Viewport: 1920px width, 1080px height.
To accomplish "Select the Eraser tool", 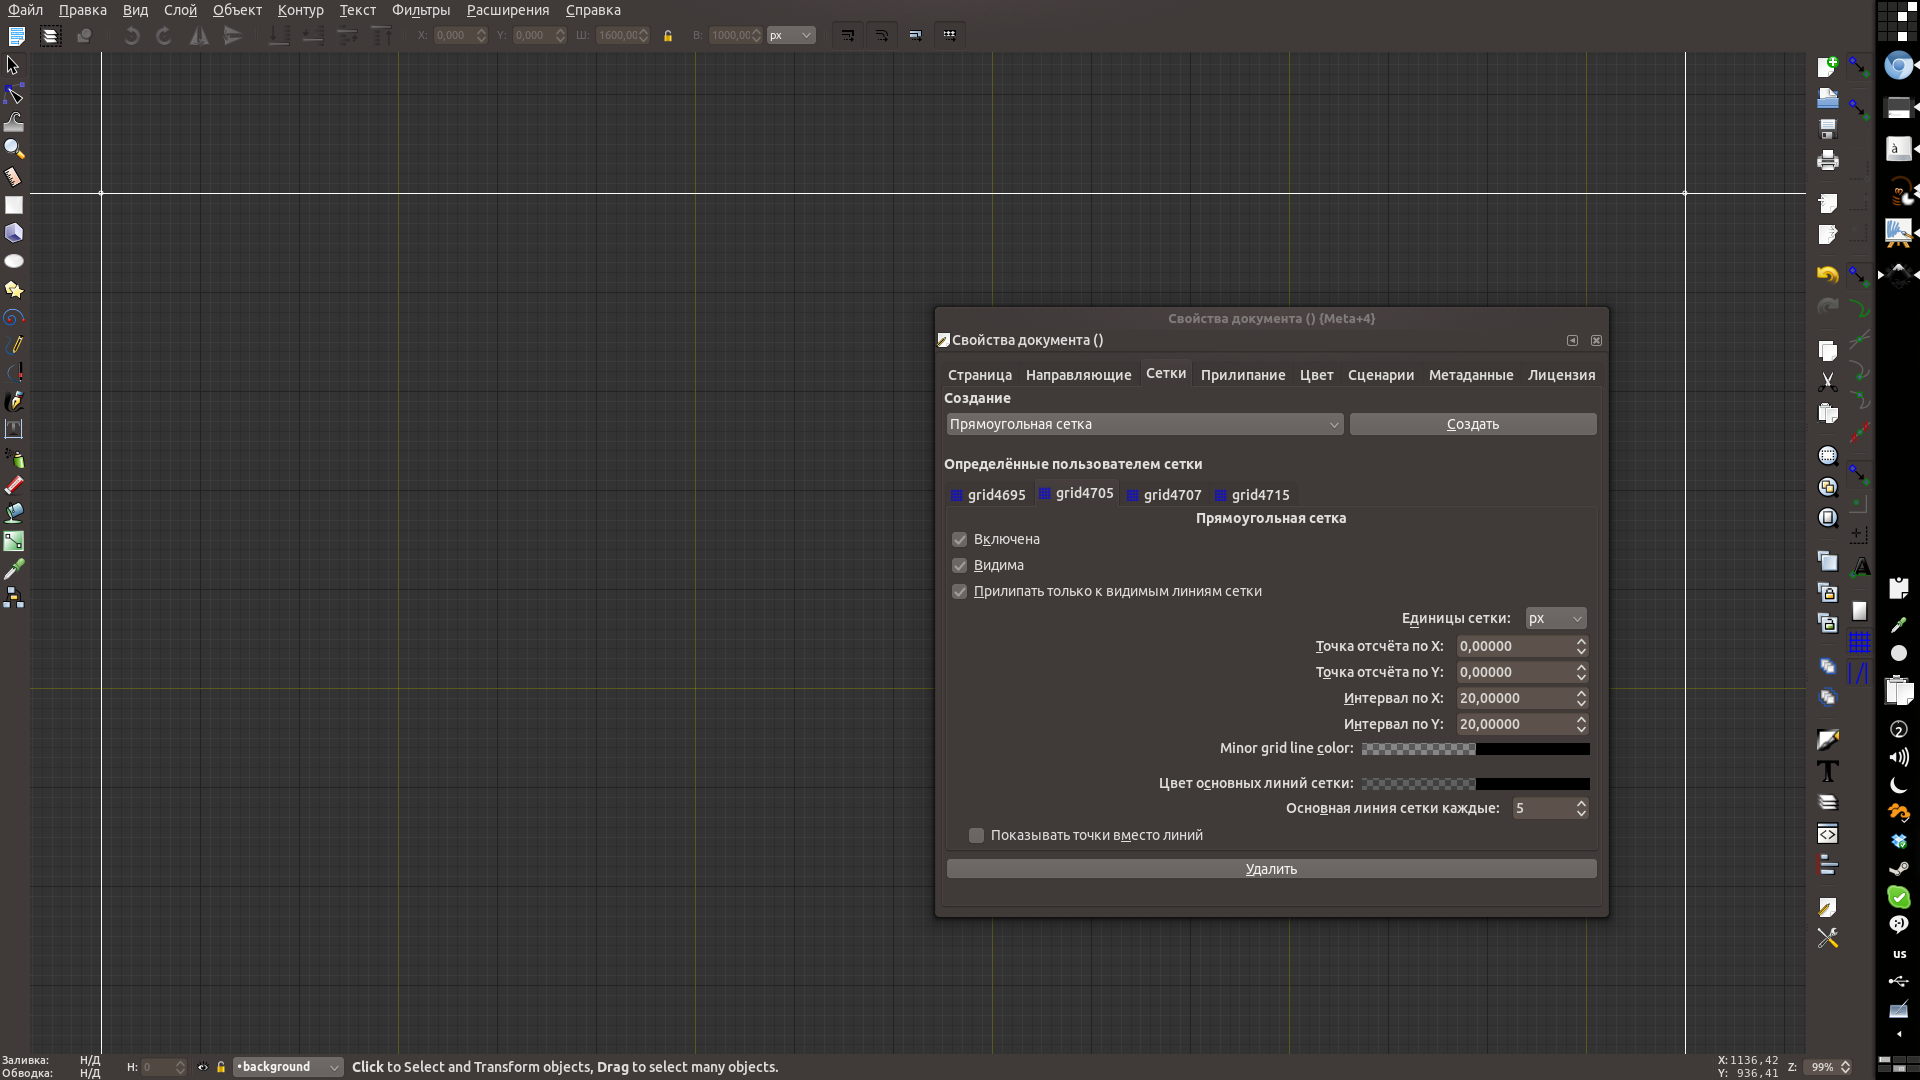I will (13, 485).
